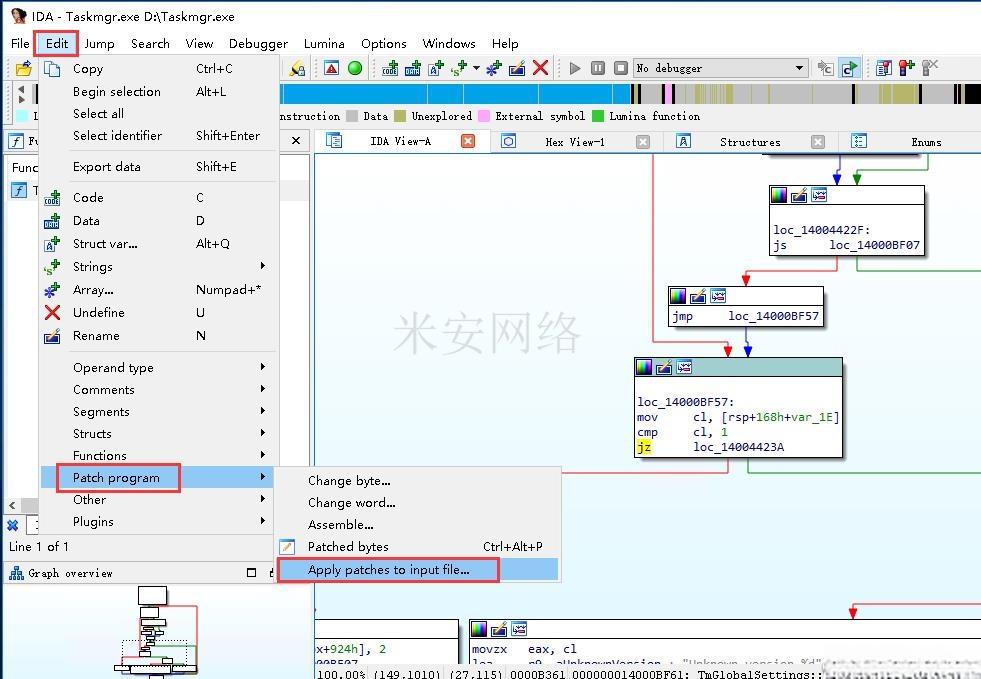The image size is (981, 679).
Task: Select Patched bytes option
Action: (417, 546)
